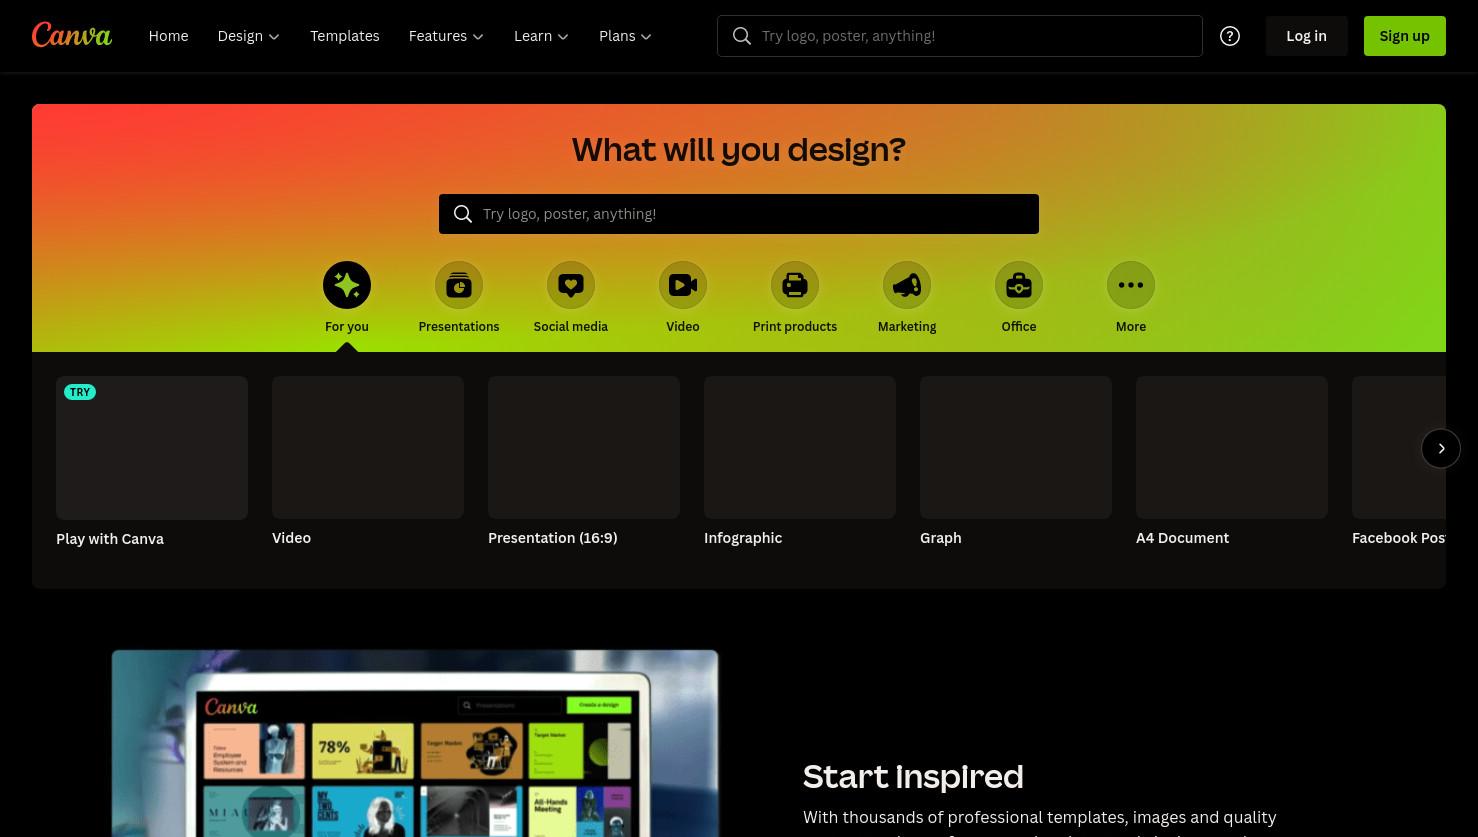Click the magnifier icon in the top search bar

coord(742,36)
